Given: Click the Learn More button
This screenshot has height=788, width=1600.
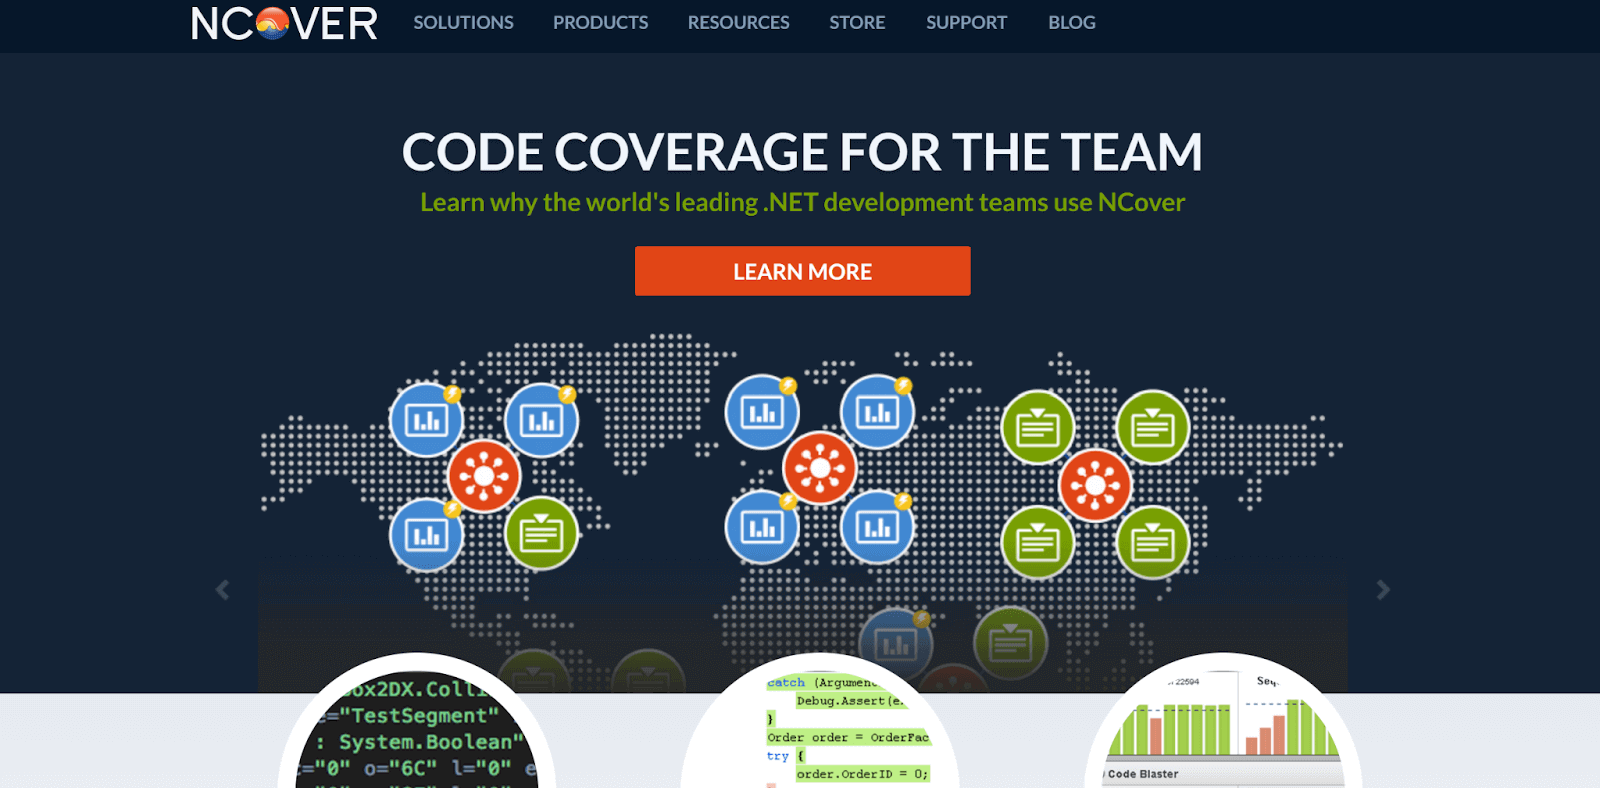Looking at the screenshot, I should coord(802,271).
